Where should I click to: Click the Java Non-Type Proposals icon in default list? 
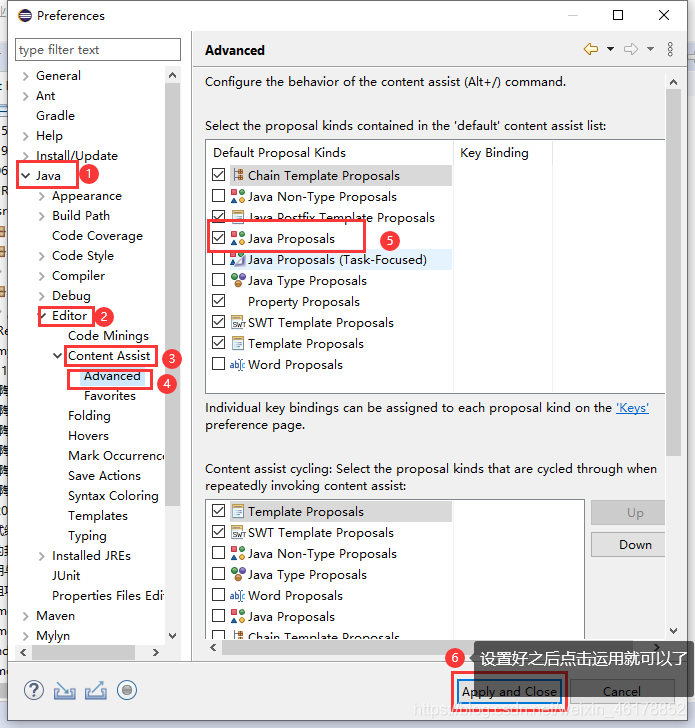tap(238, 196)
